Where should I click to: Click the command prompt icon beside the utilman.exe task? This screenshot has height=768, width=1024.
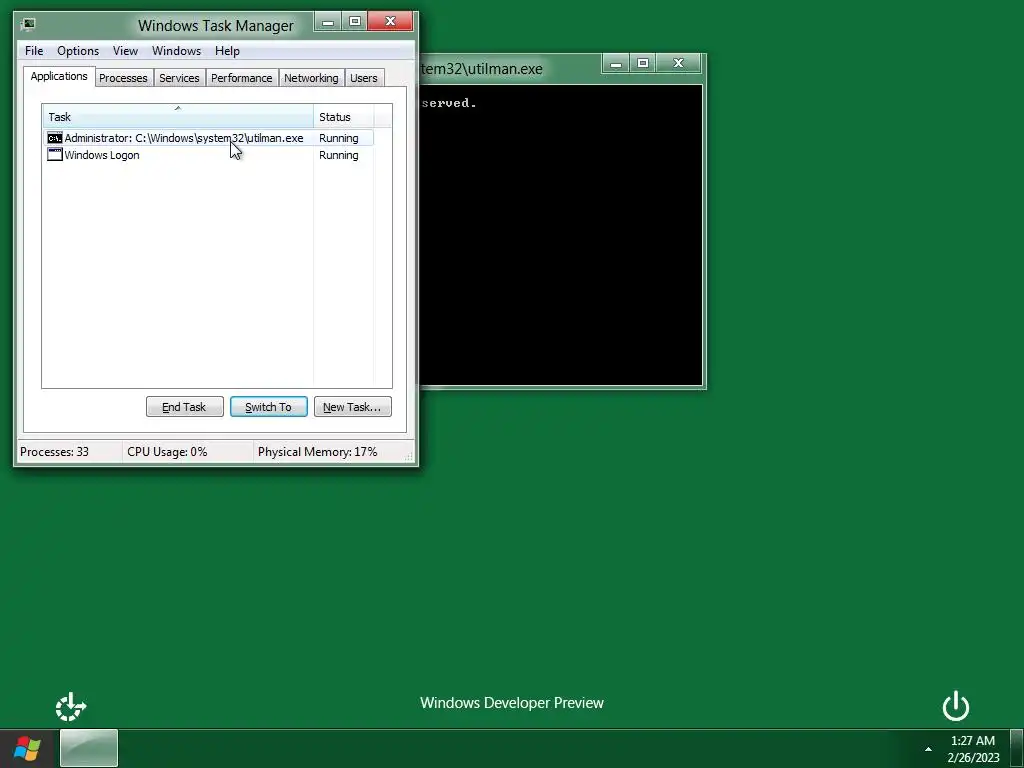[55, 138]
